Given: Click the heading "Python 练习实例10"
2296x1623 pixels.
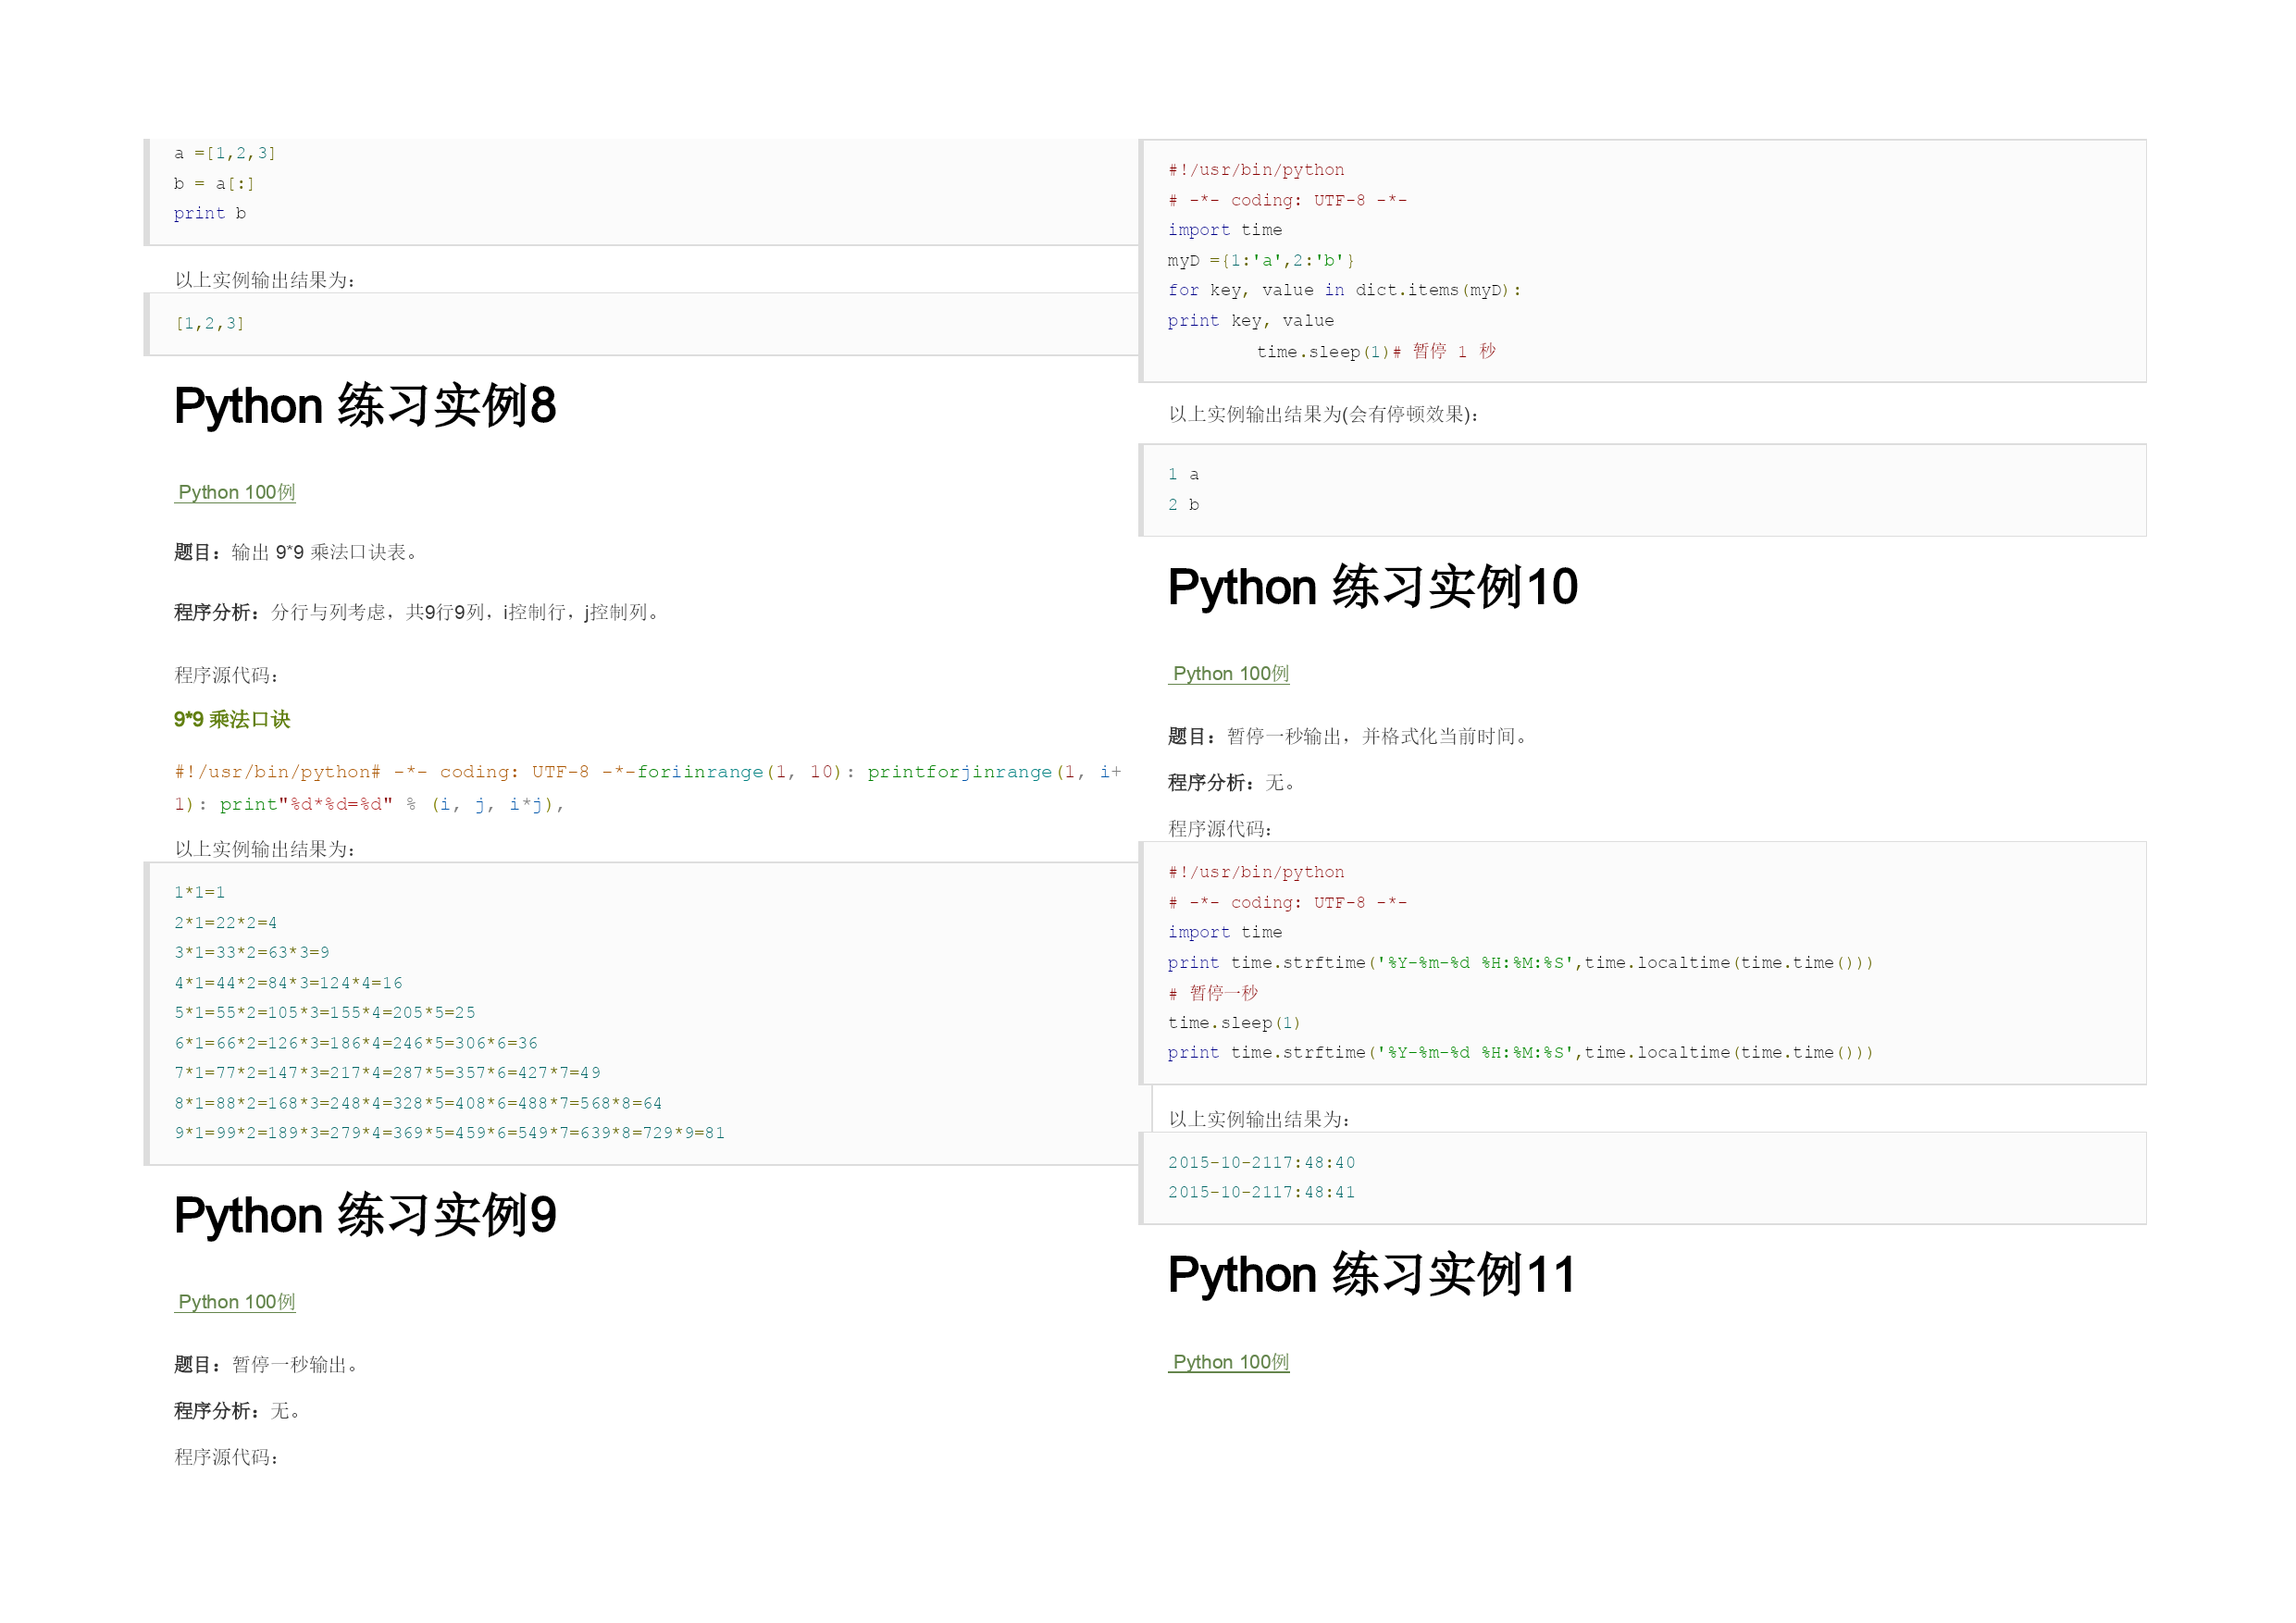Looking at the screenshot, I should (x=1373, y=586).
